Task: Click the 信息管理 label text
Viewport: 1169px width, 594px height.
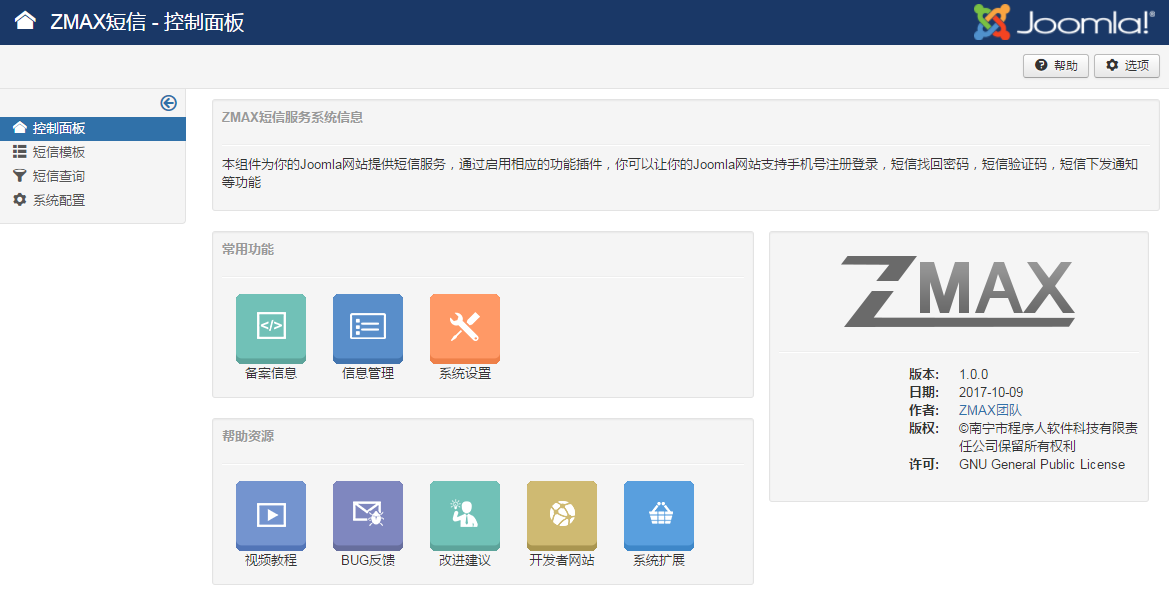Action: [x=368, y=373]
